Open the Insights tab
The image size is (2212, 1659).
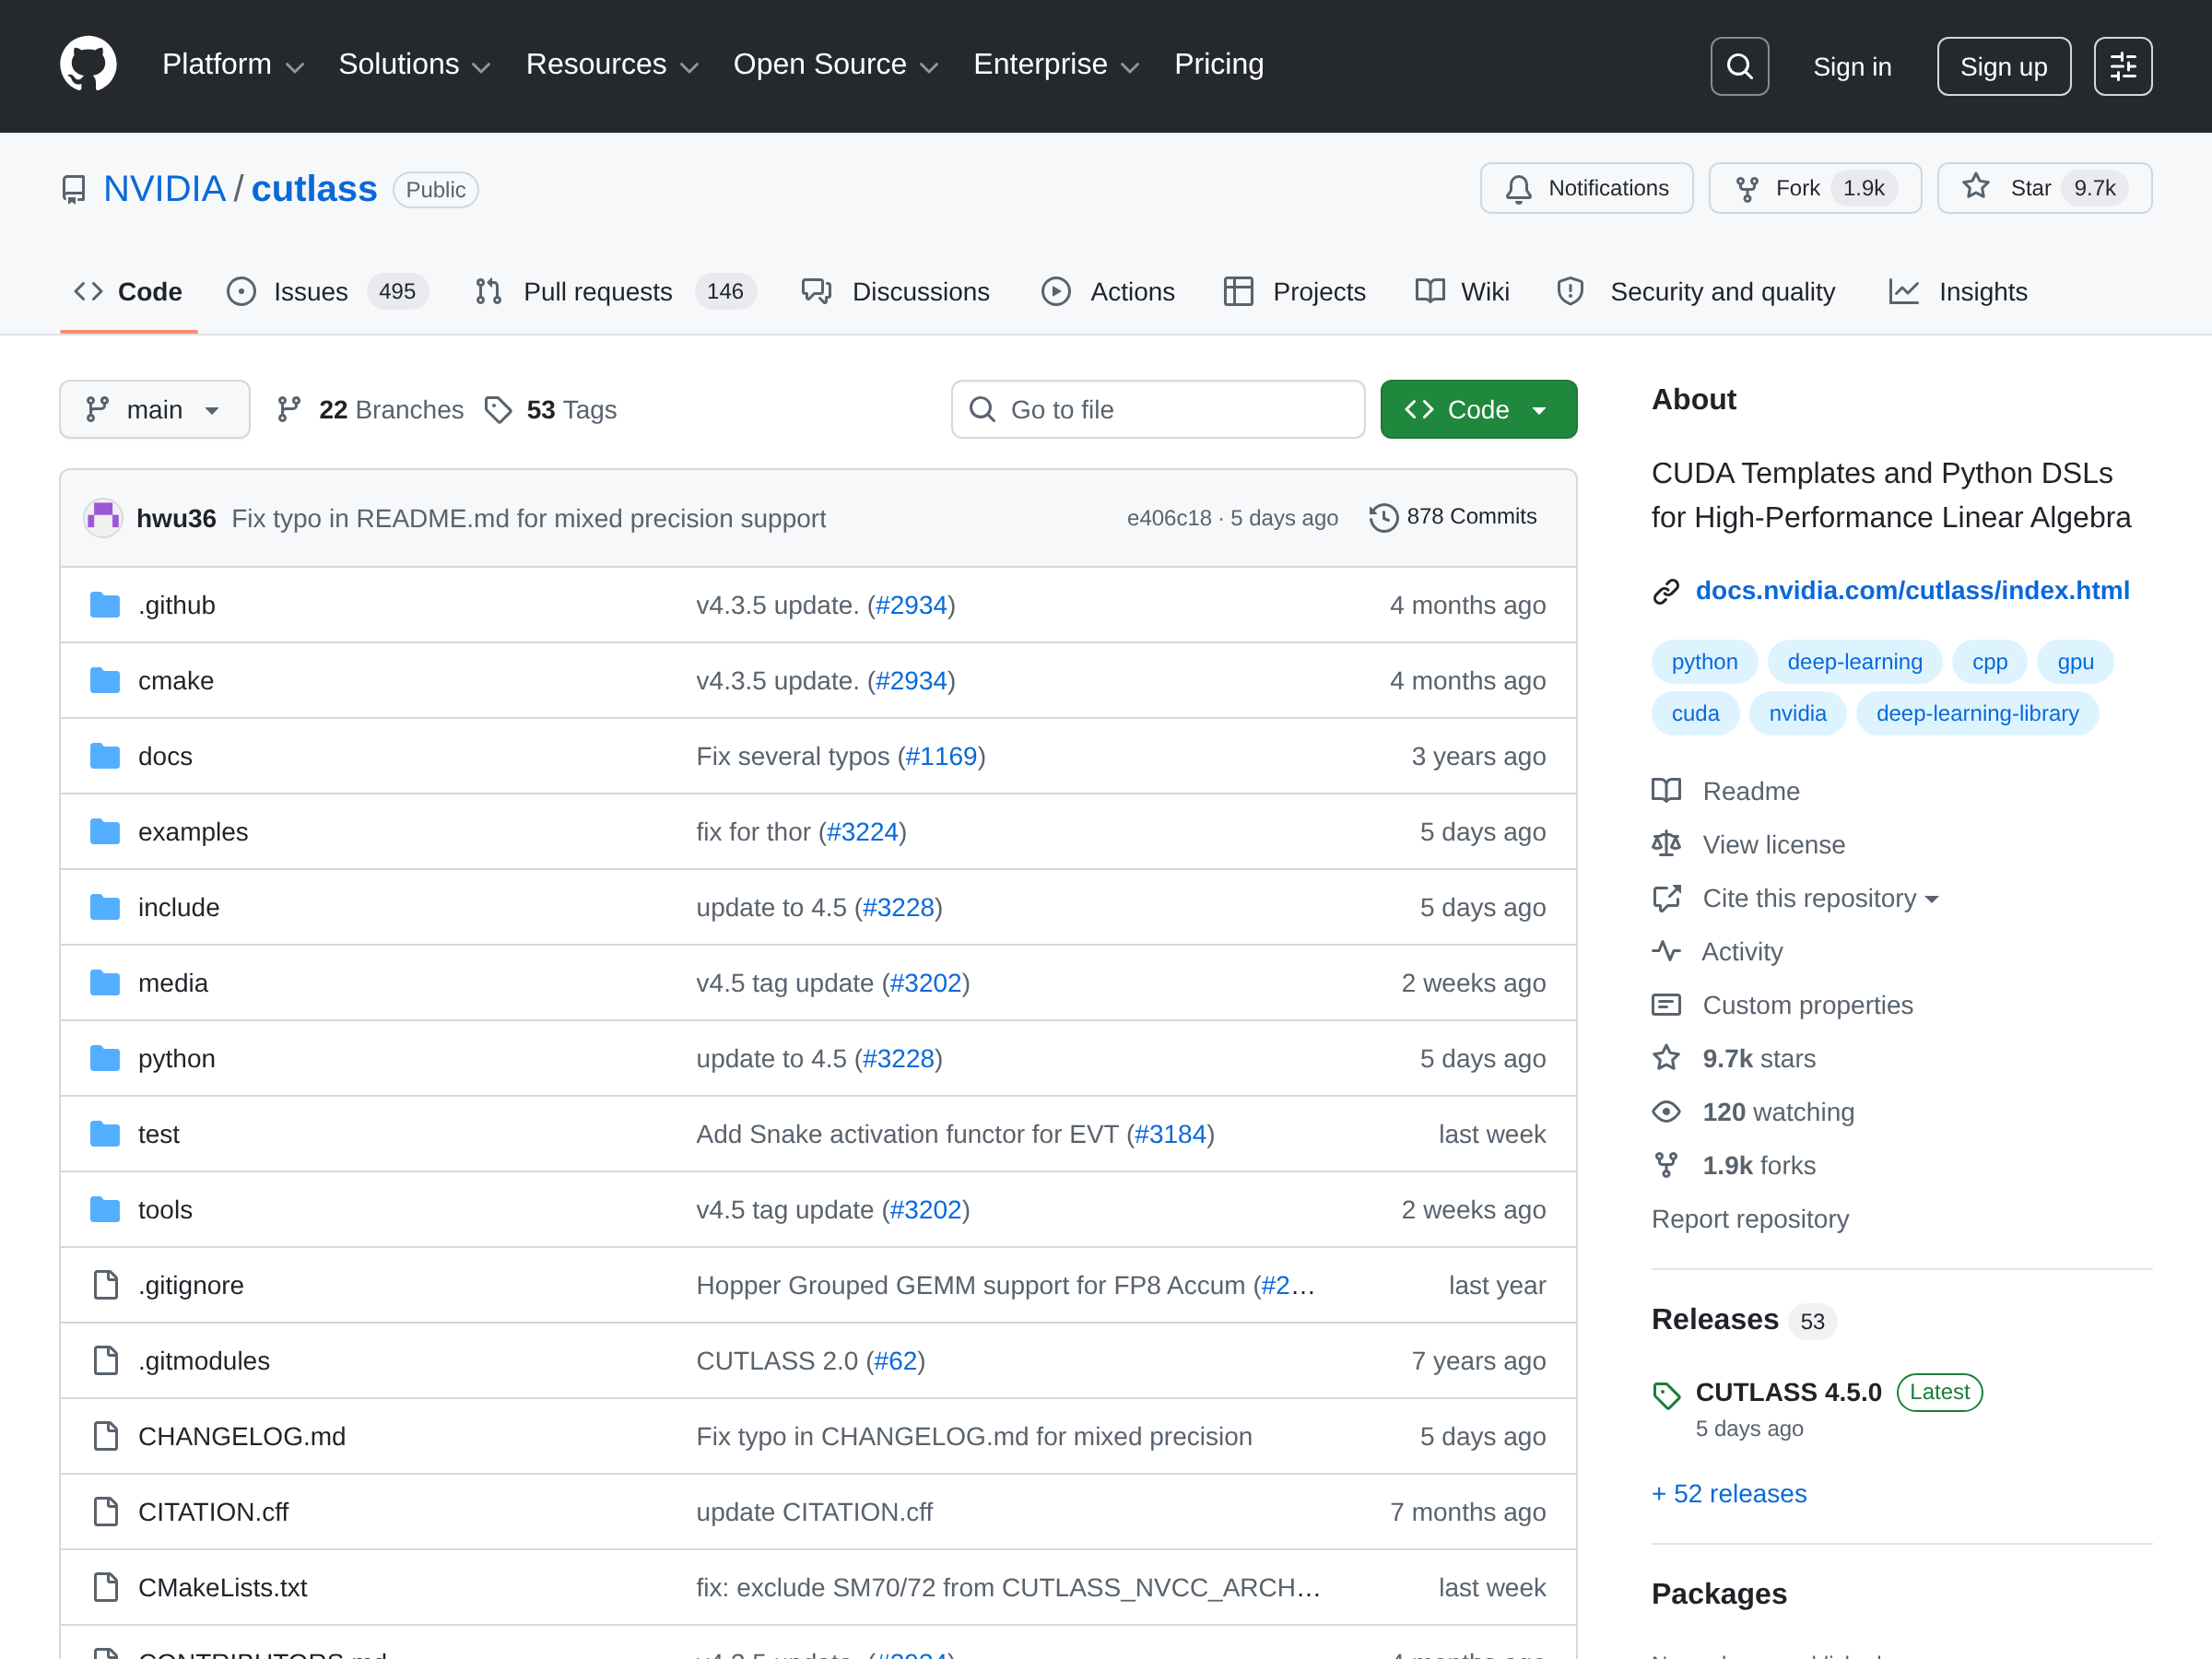[x=1958, y=292]
